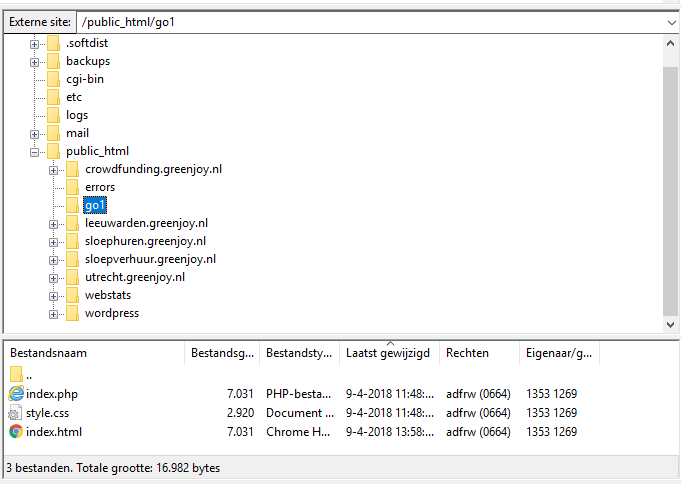
Task: Select the backups folder icon
Action: [53, 61]
